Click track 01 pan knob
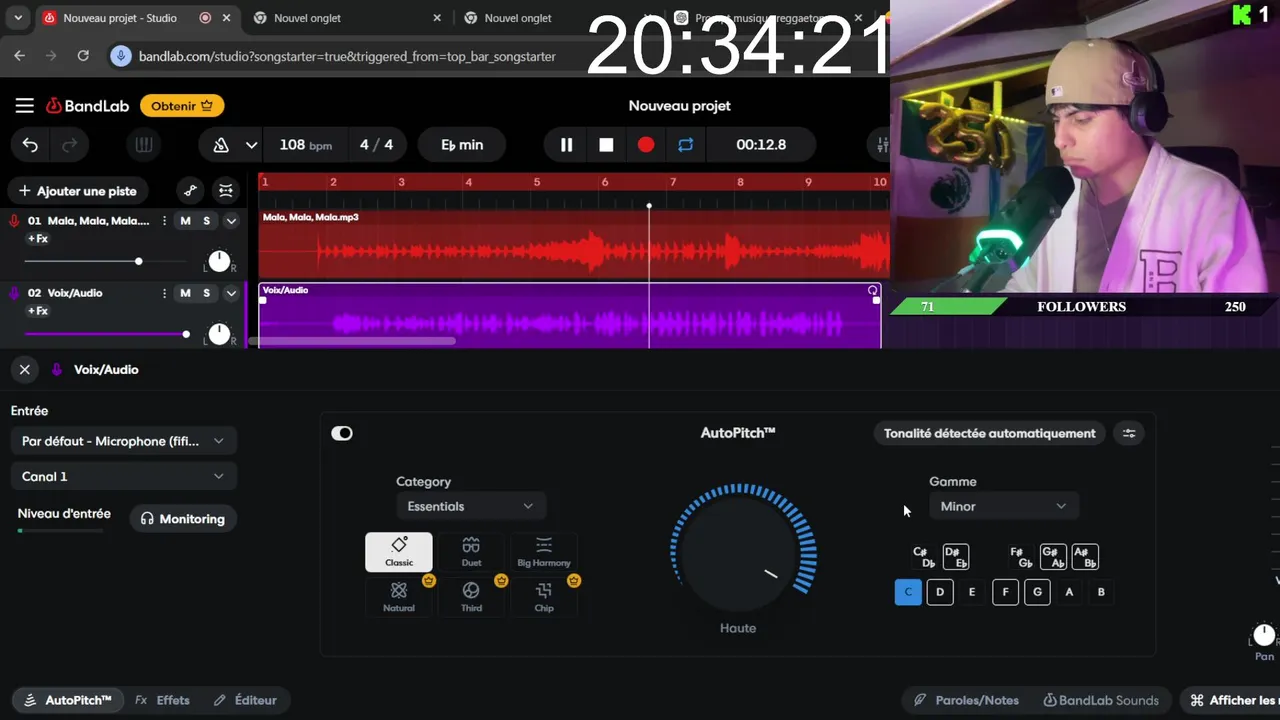1280x720 pixels. point(219,262)
